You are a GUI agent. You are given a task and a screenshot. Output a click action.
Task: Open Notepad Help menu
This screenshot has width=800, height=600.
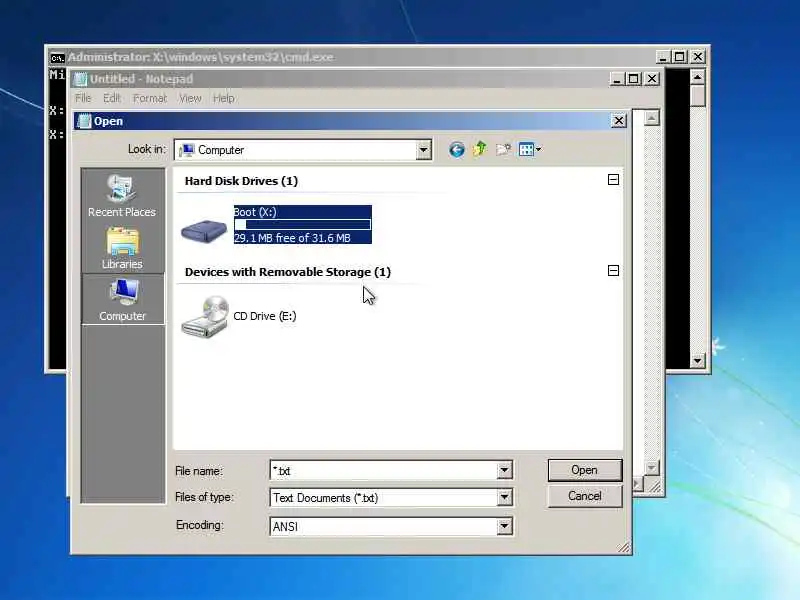coord(223,98)
